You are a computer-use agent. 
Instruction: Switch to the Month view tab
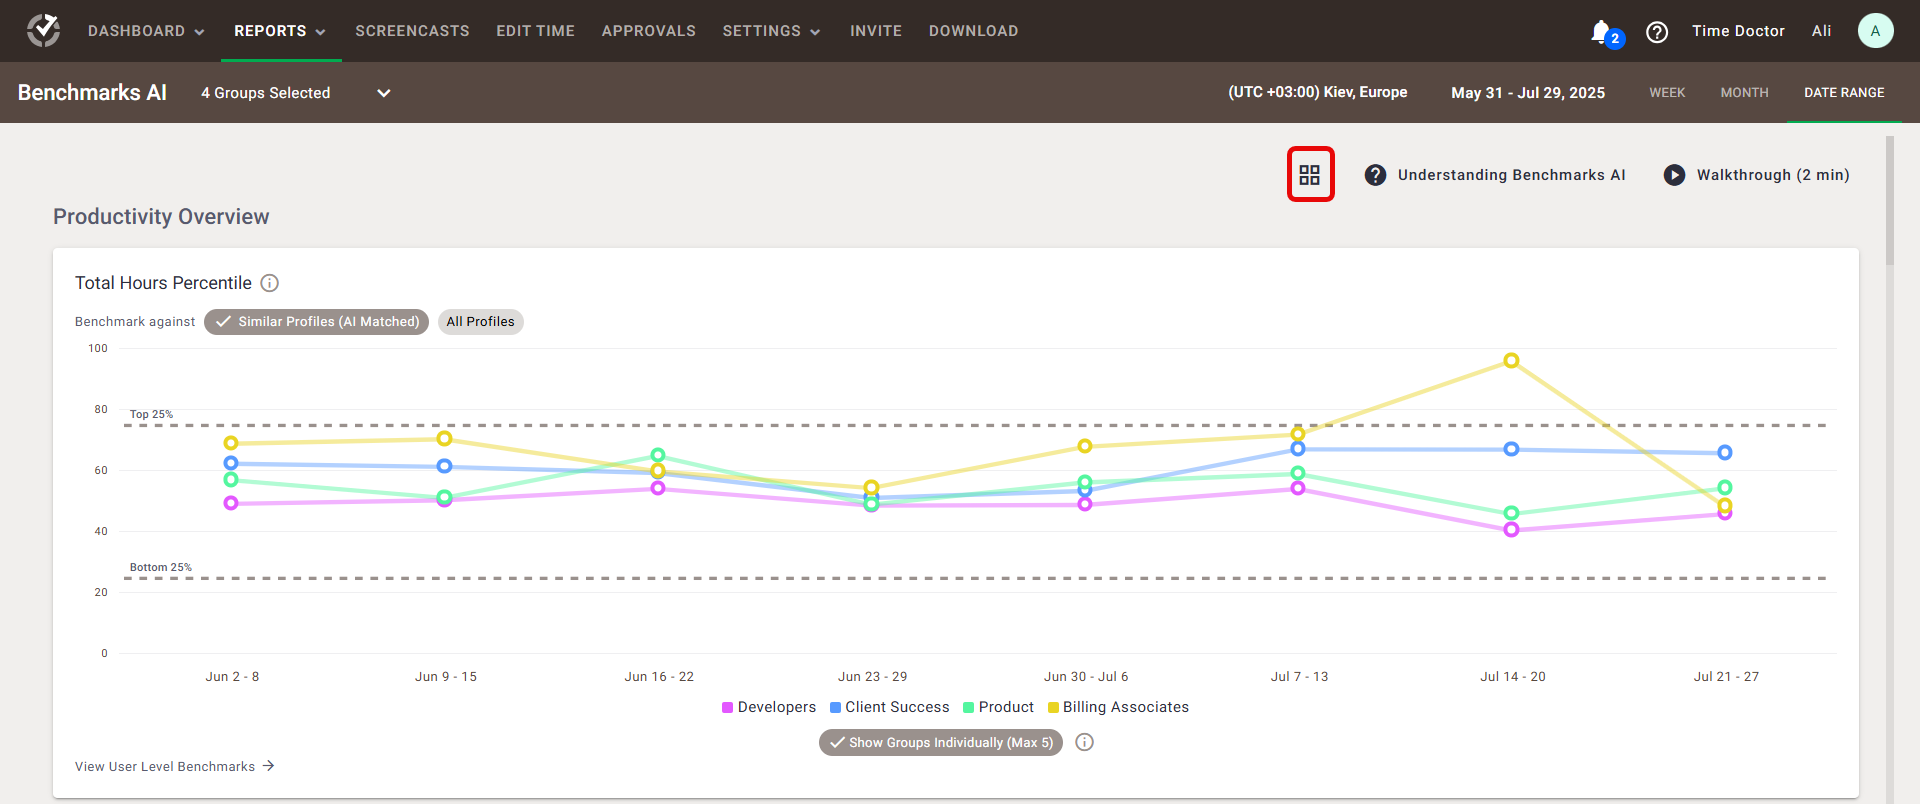pos(1744,93)
